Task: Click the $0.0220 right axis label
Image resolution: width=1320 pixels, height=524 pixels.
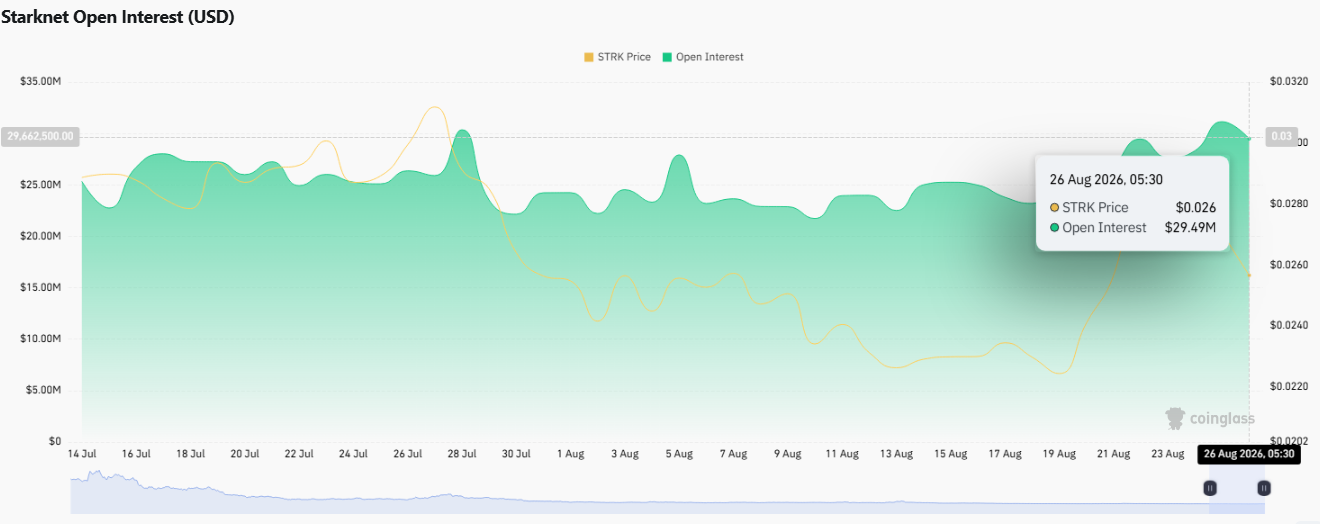Action: [1288, 386]
